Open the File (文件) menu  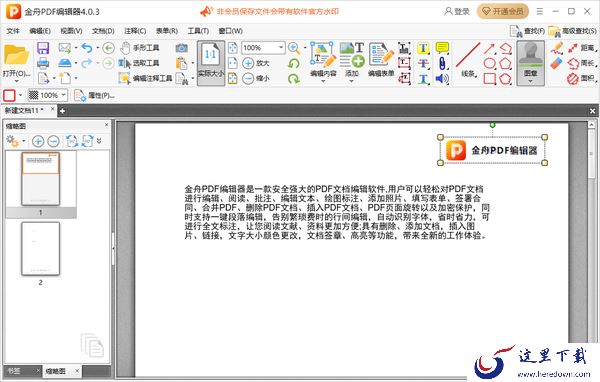tap(13, 31)
